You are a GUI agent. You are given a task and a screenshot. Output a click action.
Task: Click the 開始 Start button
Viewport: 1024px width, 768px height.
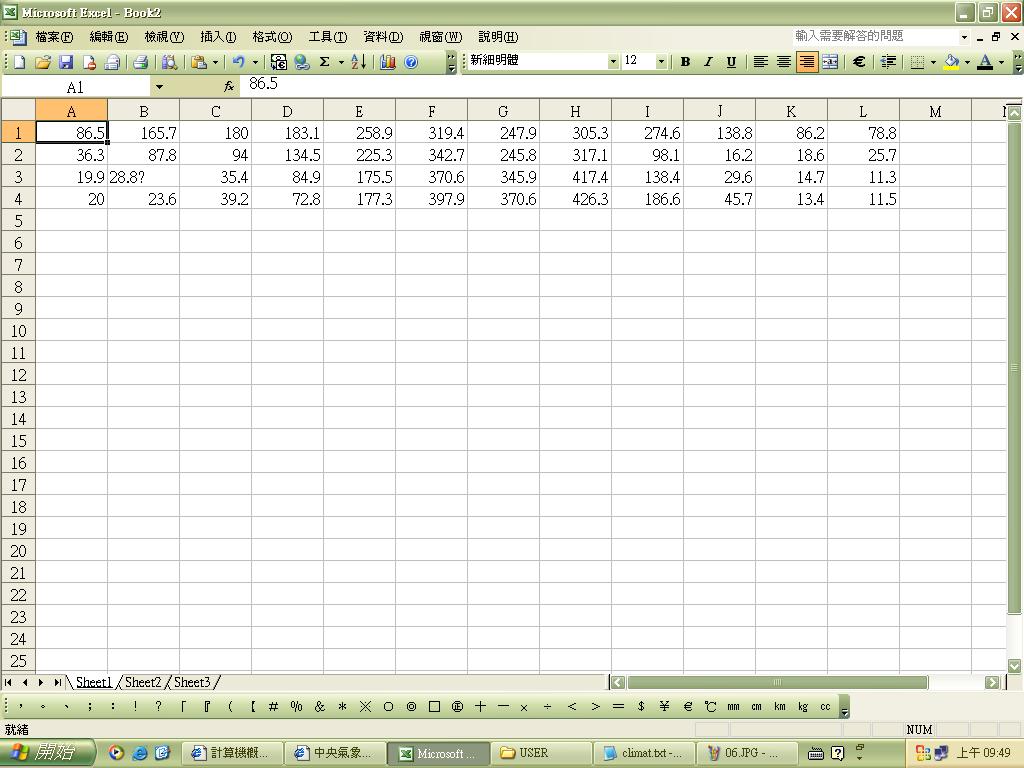[48, 753]
